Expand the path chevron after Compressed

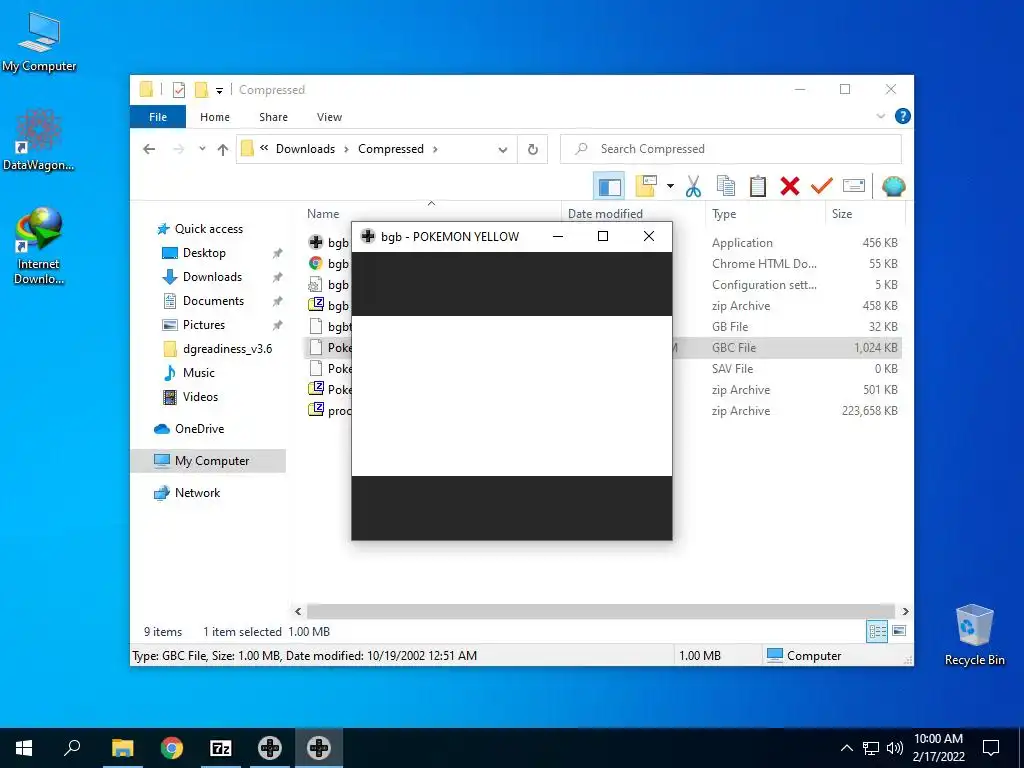click(436, 150)
